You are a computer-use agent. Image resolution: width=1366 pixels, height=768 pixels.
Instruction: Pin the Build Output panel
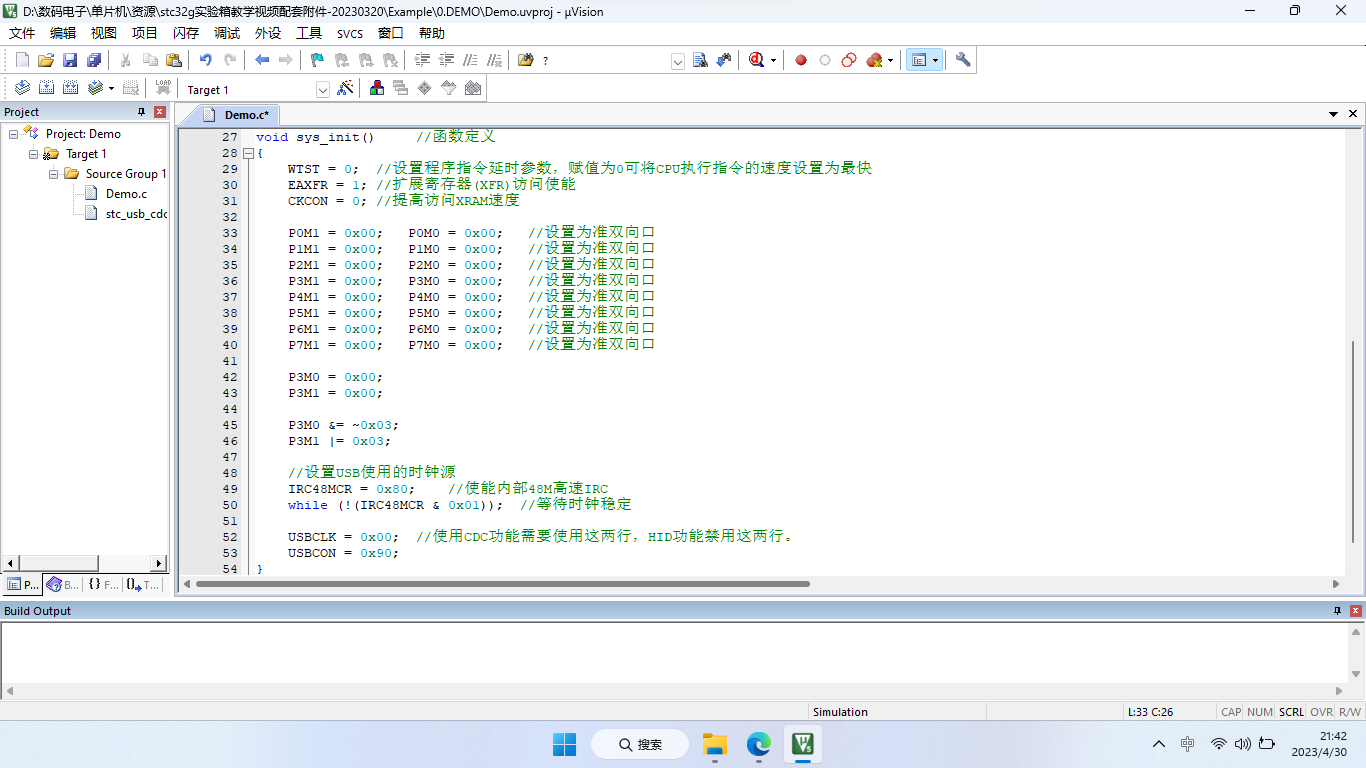tap(1338, 611)
